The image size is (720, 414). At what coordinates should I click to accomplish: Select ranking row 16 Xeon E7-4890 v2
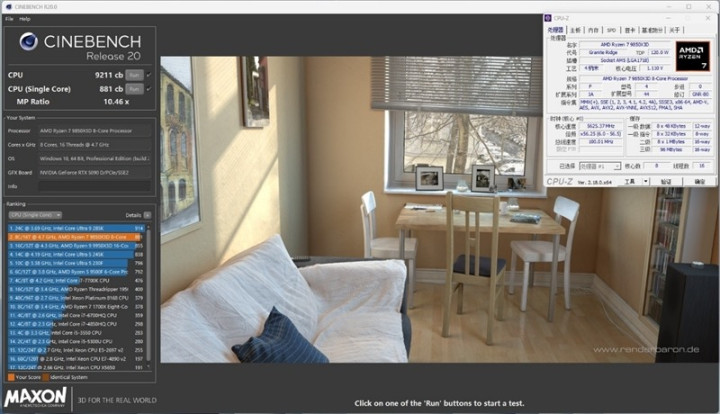click(x=76, y=359)
